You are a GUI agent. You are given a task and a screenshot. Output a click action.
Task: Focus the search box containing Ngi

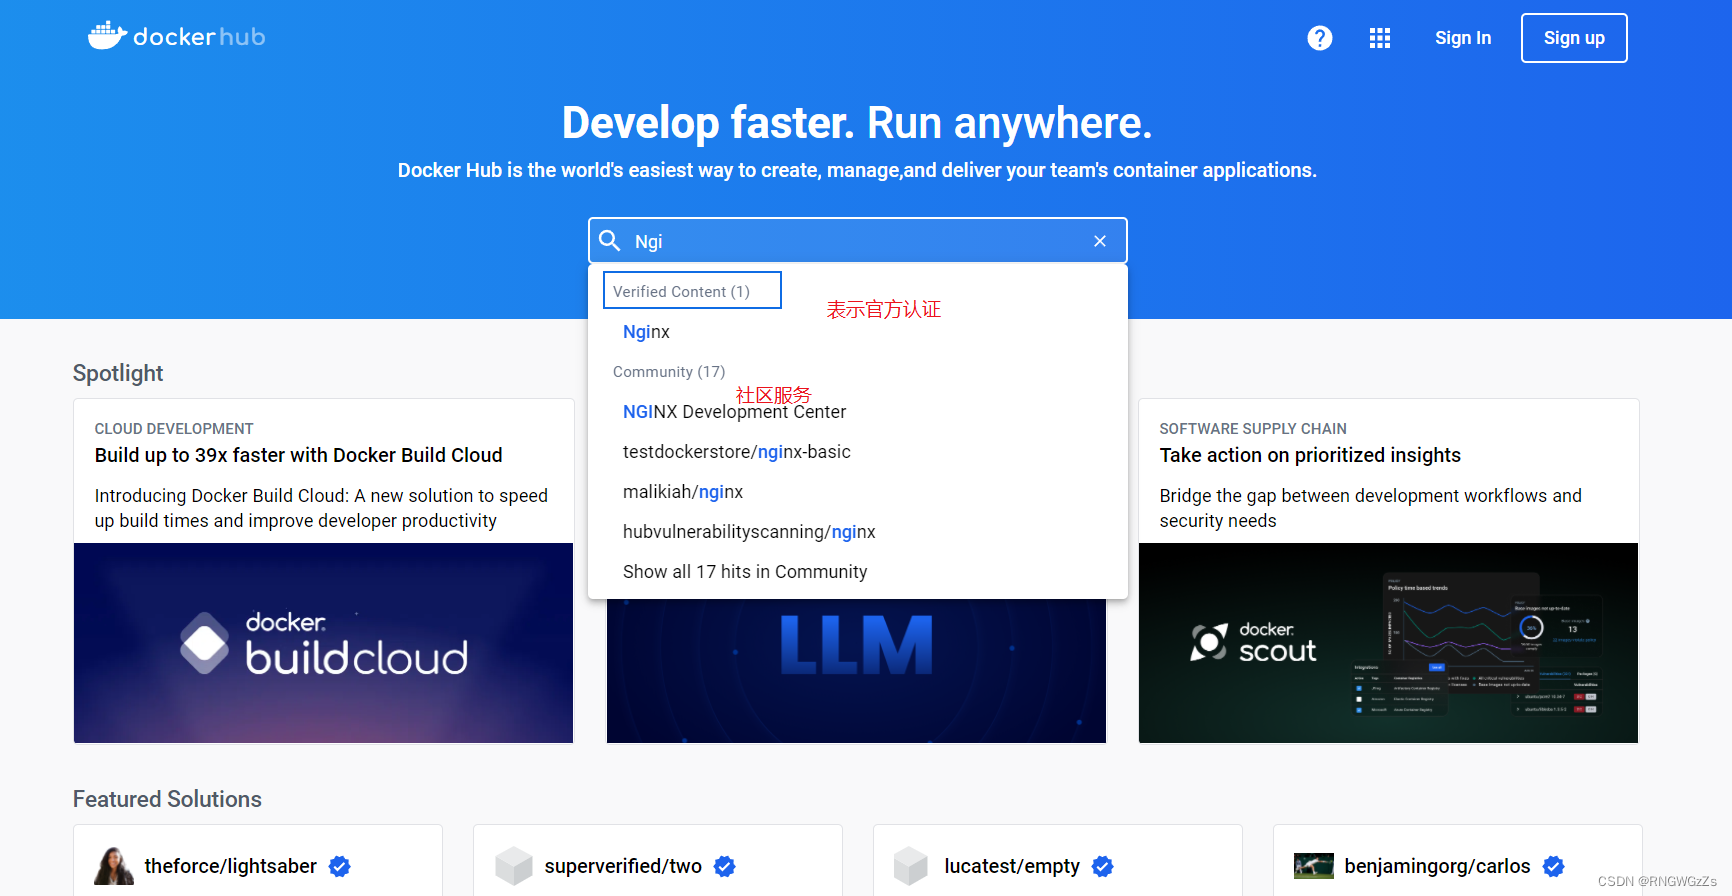(x=858, y=241)
